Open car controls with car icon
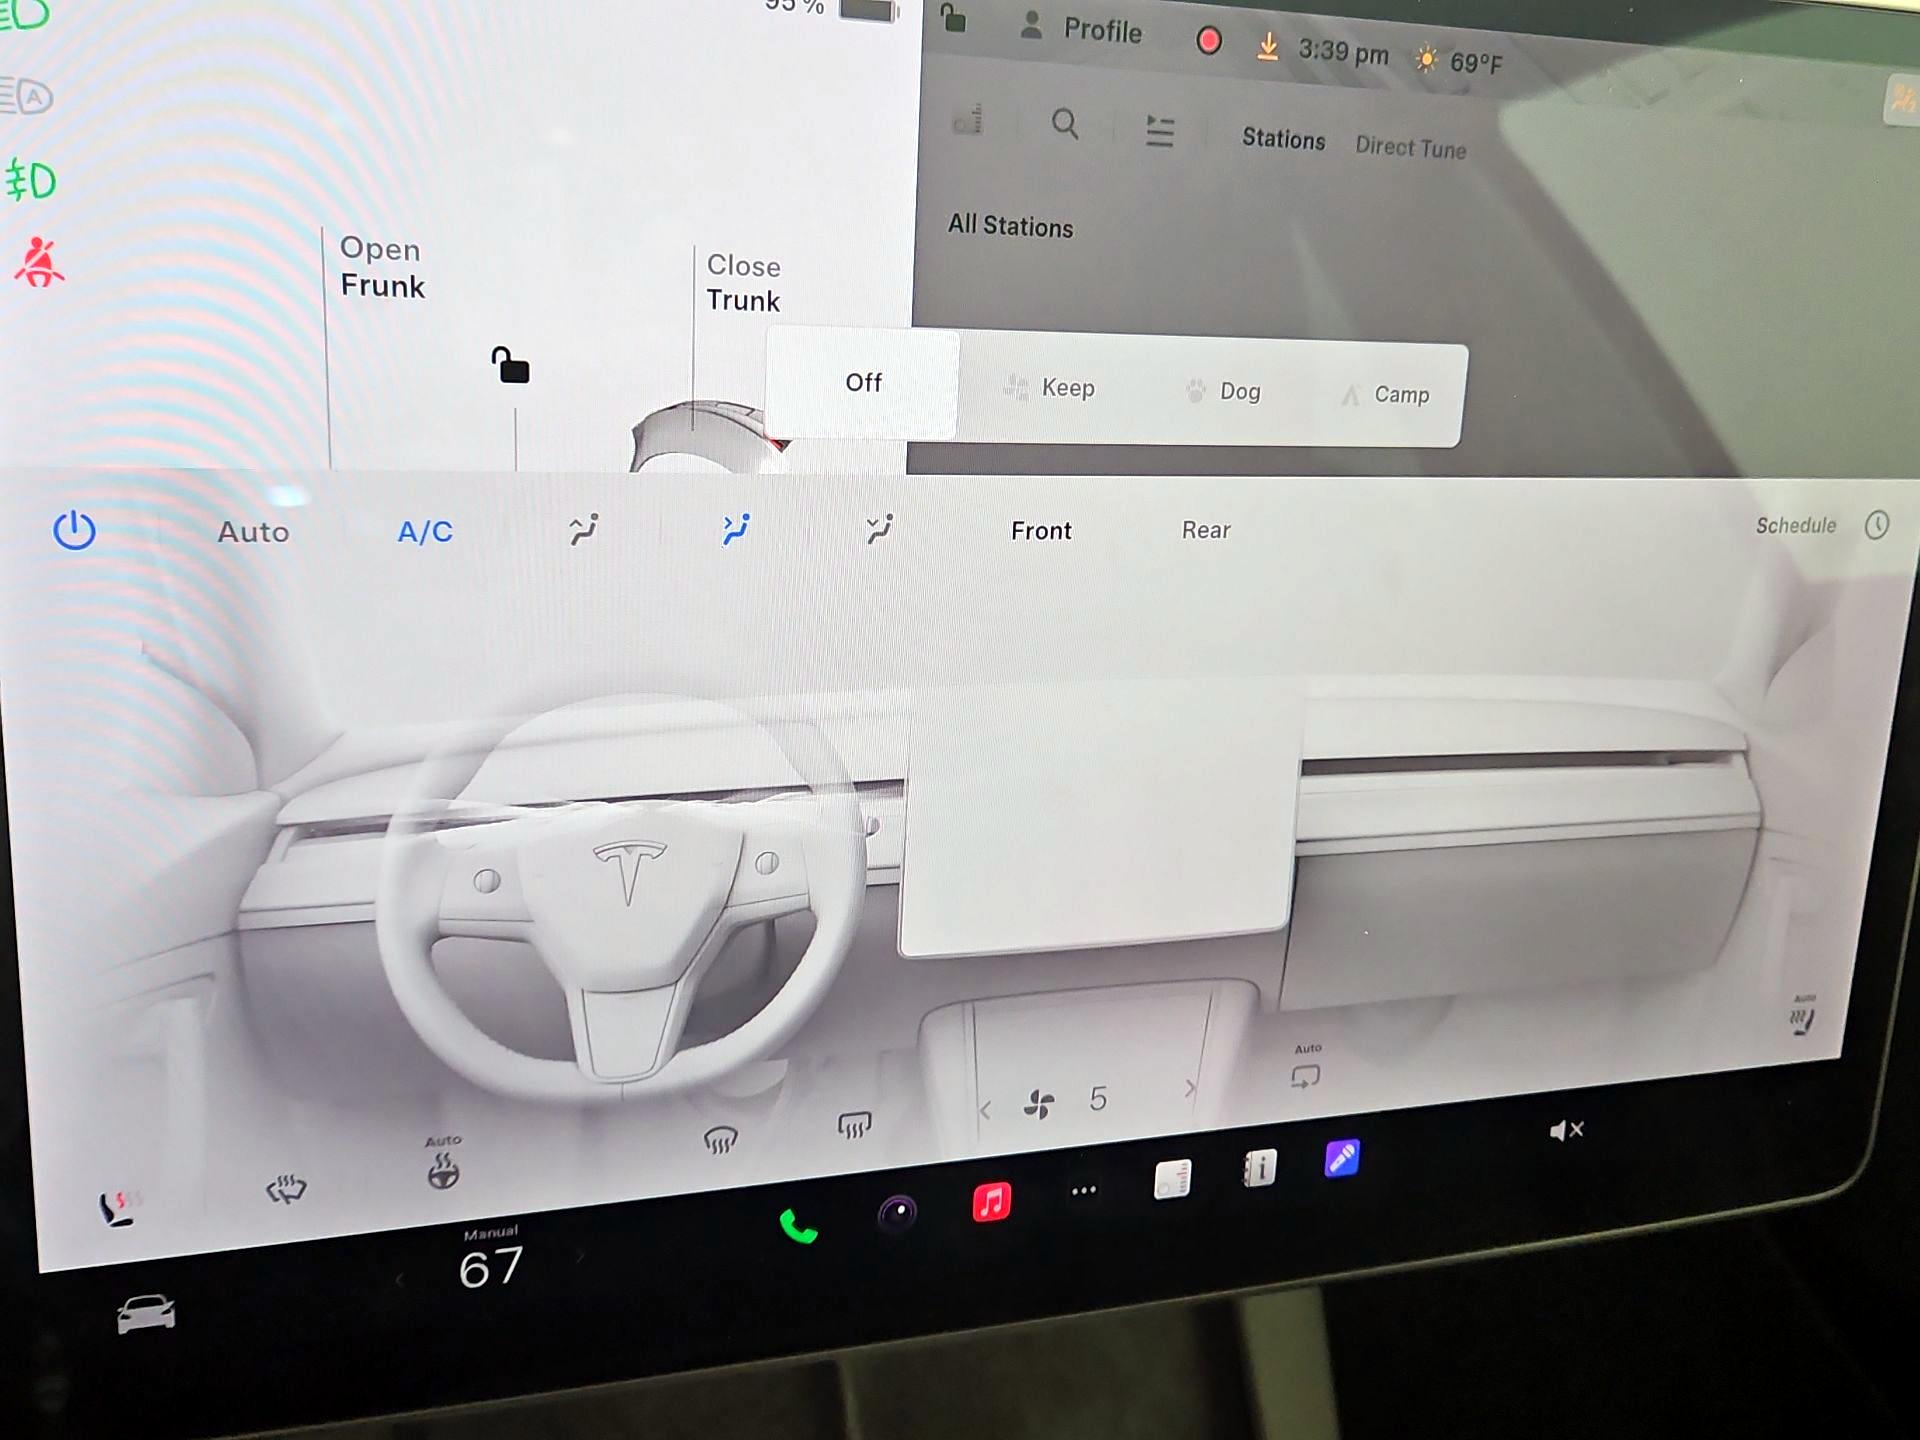Viewport: 1920px width, 1440px height. pos(146,1313)
